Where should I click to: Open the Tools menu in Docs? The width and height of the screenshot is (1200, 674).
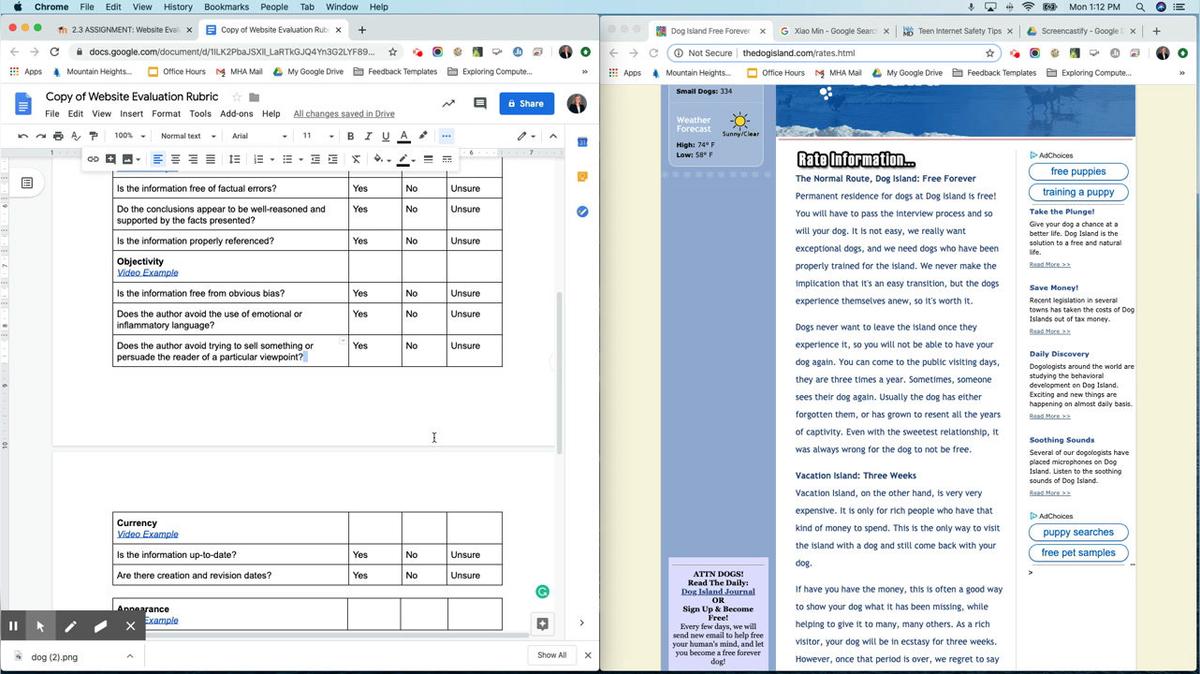point(200,114)
